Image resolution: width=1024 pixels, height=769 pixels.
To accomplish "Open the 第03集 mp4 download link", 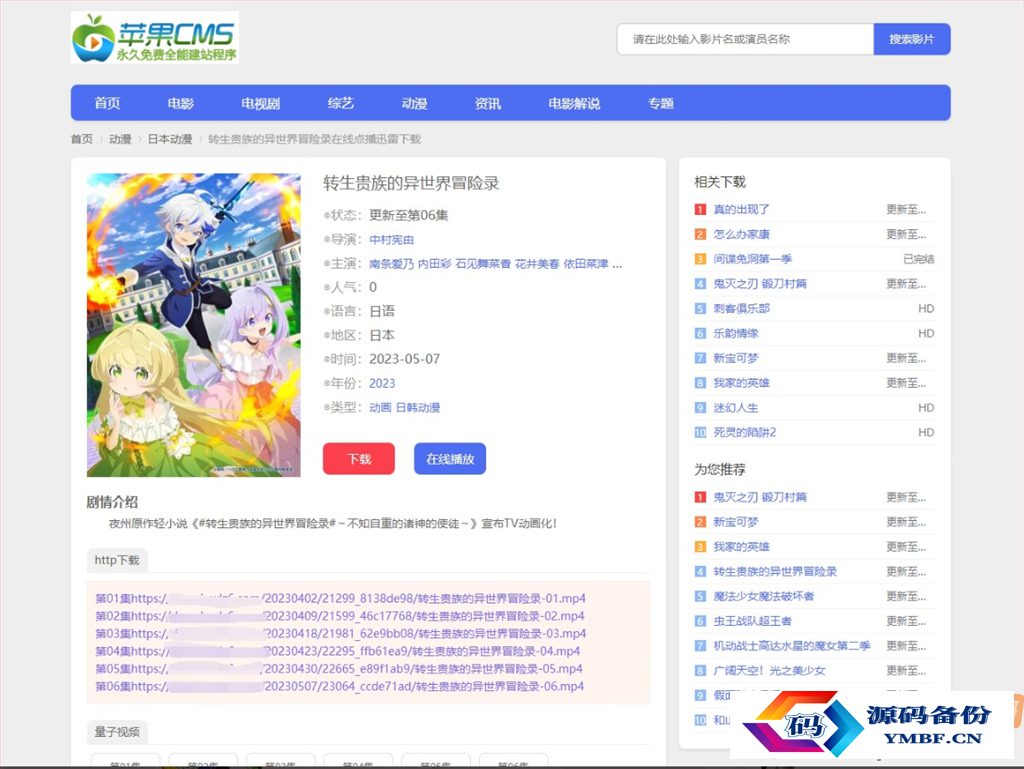I will click(340, 634).
